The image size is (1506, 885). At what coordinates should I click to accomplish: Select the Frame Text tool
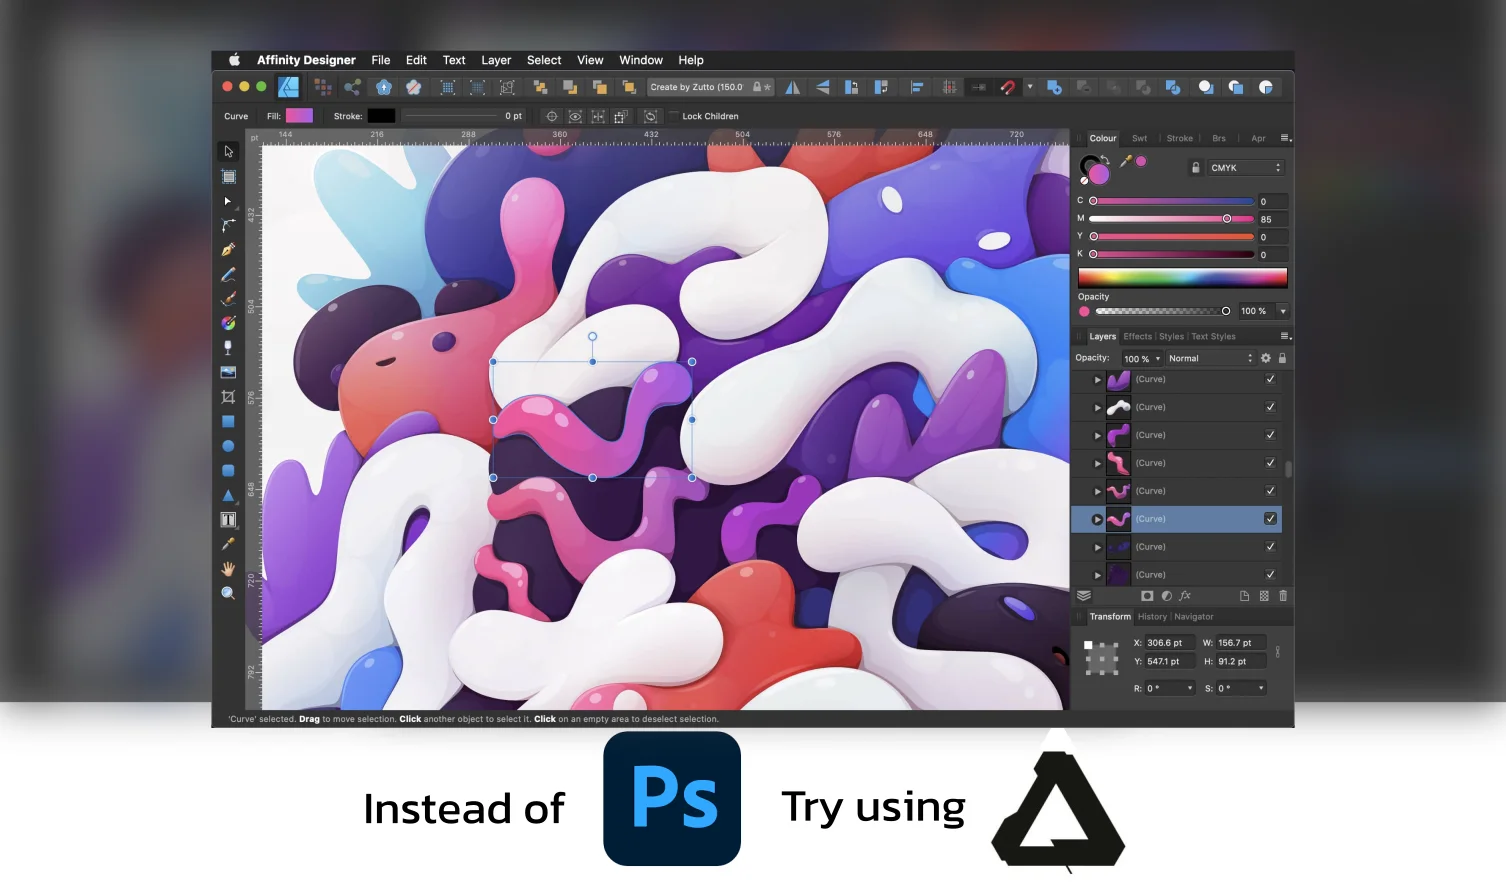[x=228, y=519]
